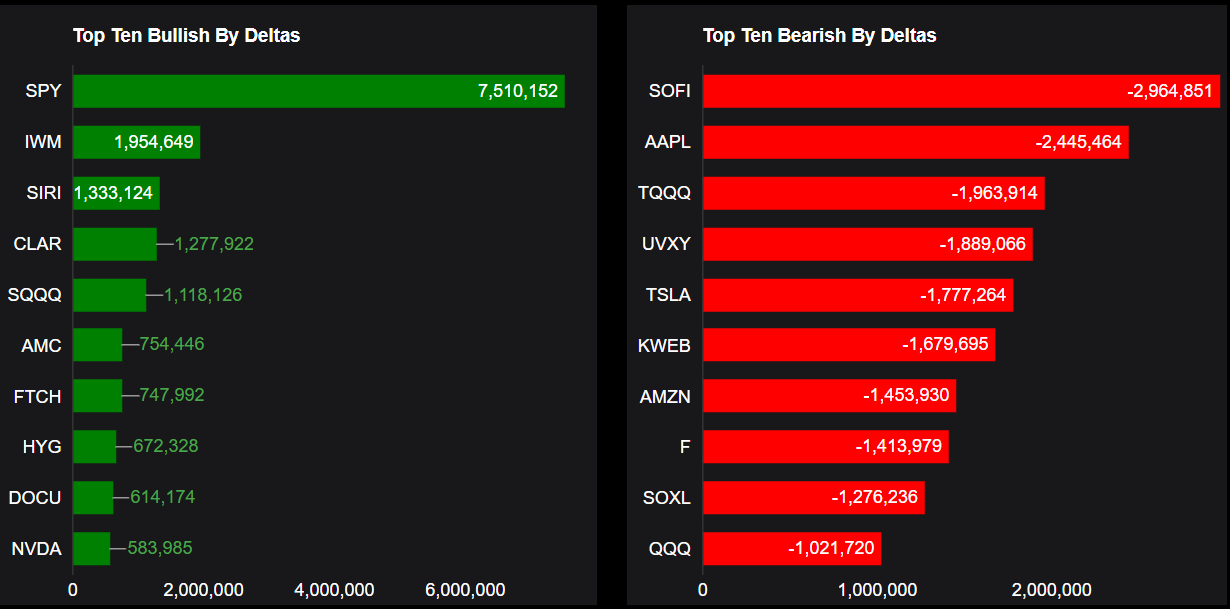Screen dimensions: 1230x609
Task: Click the QQQ bearish bar
Action: coord(791,548)
